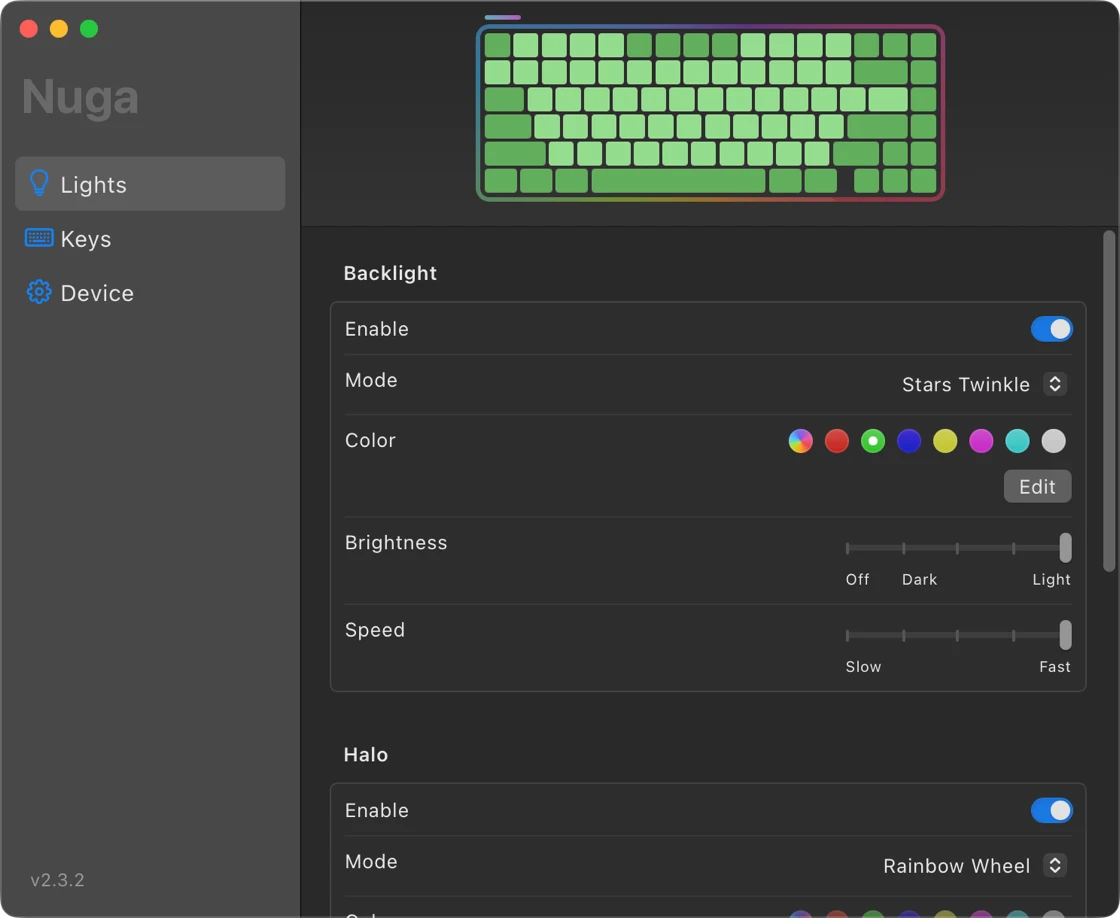
Task: Click the 'Dark' label under Brightness
Action: click(x=919, y=579)
